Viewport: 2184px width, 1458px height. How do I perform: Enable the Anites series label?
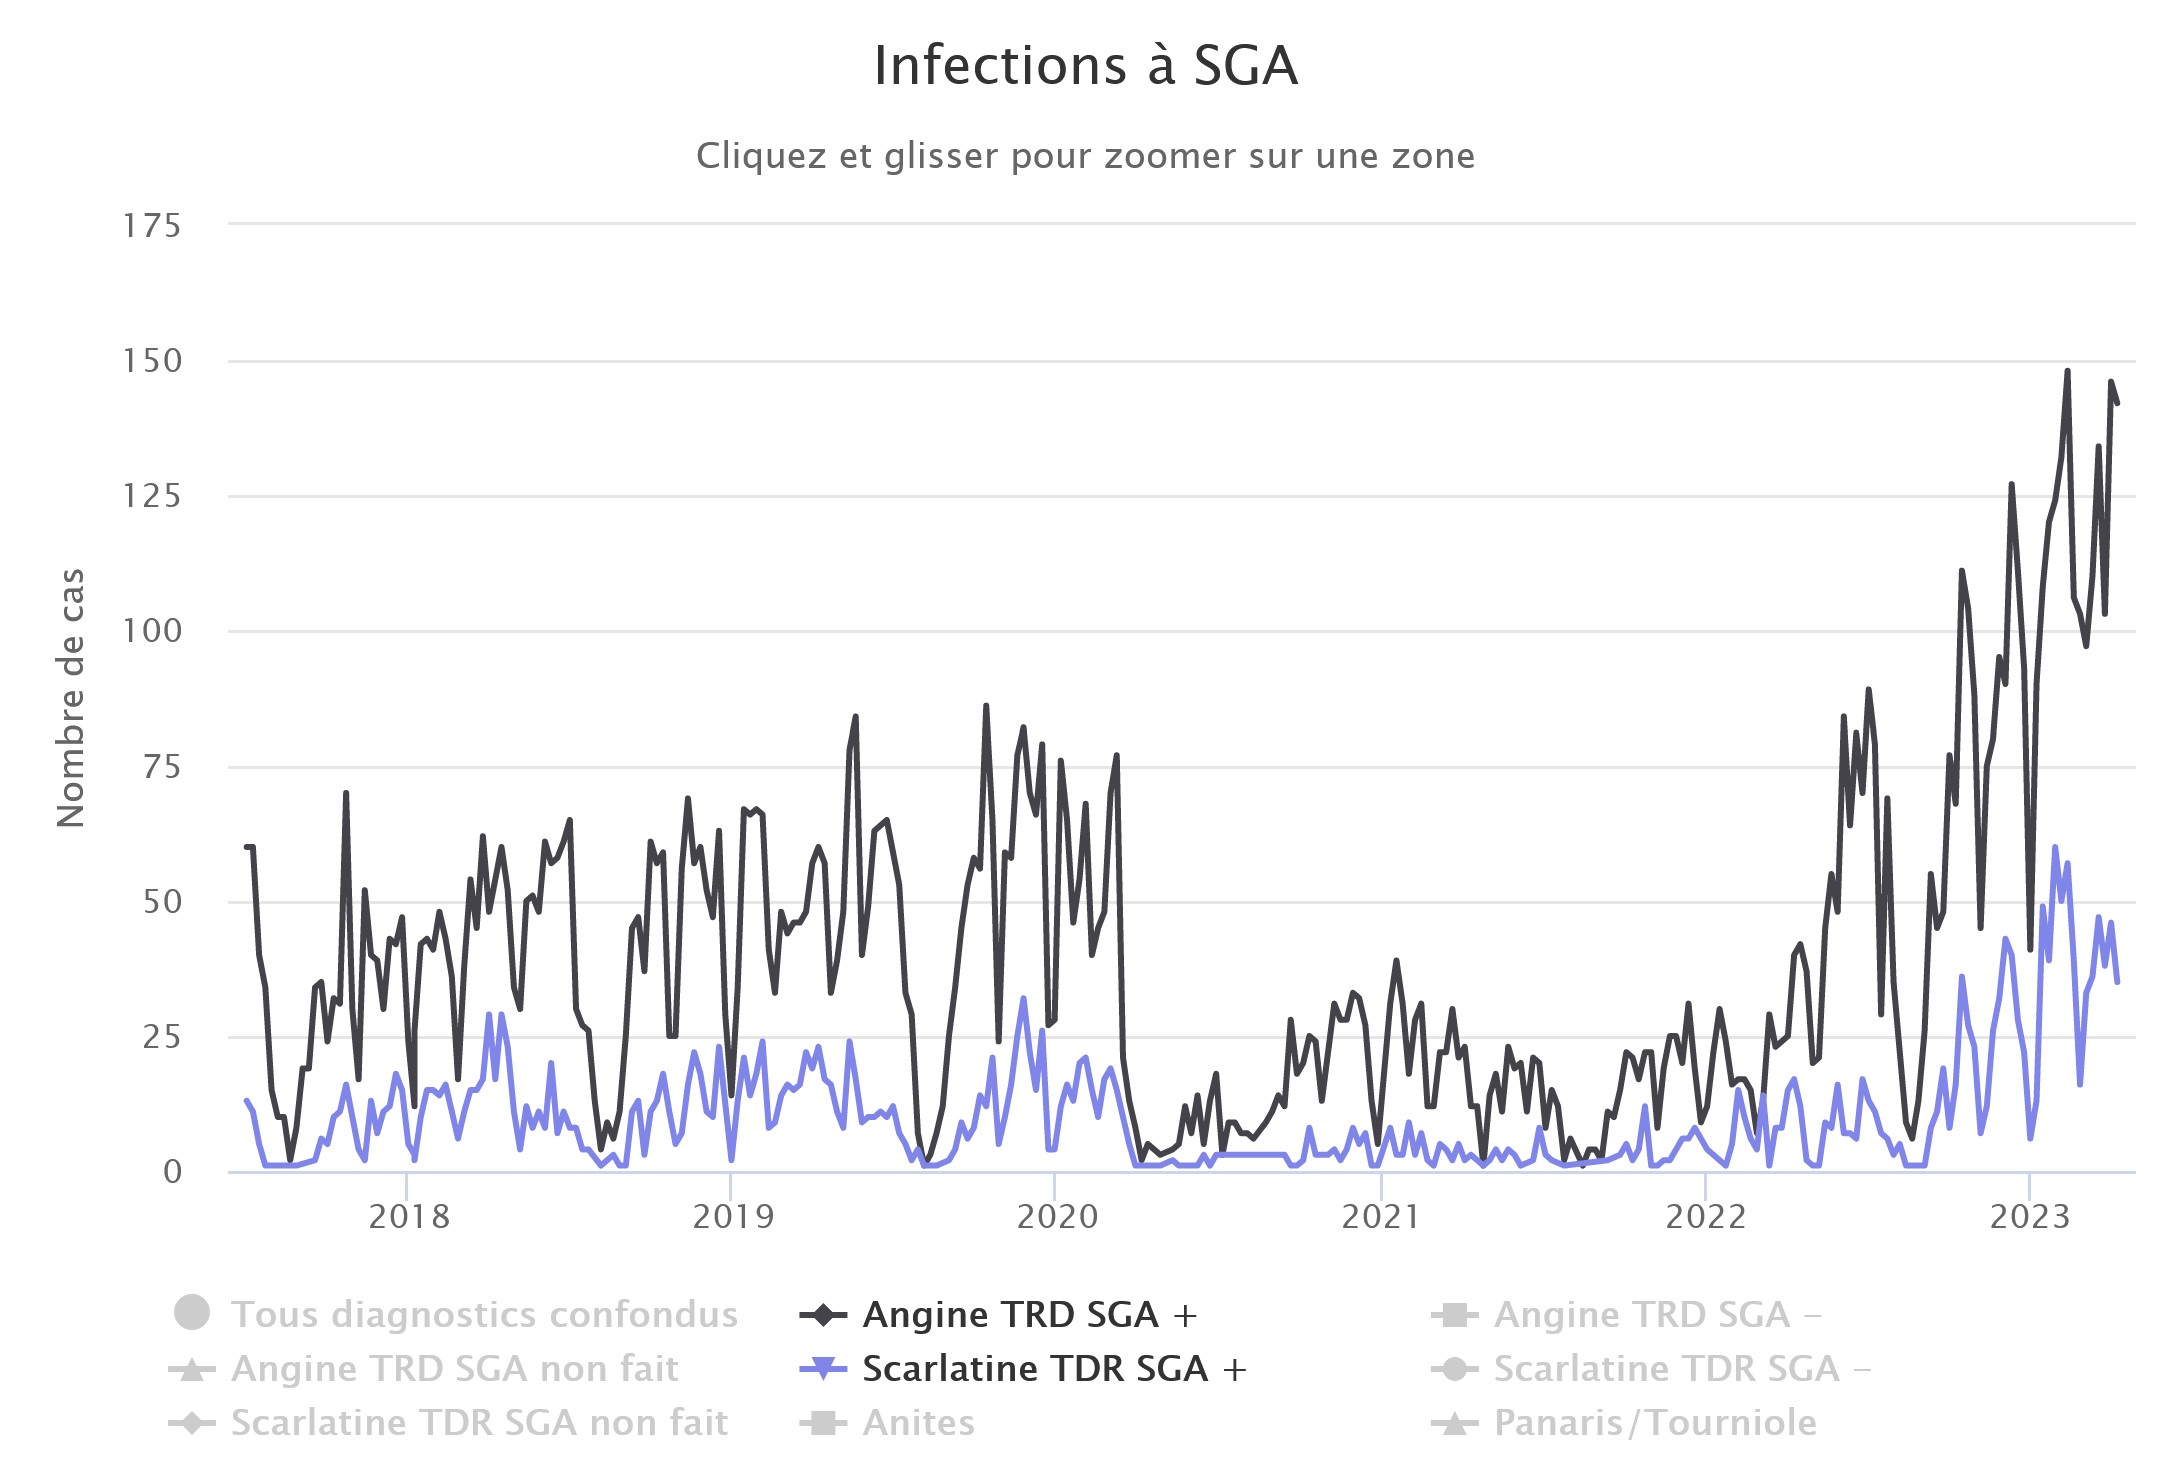tap(918, 1422)
